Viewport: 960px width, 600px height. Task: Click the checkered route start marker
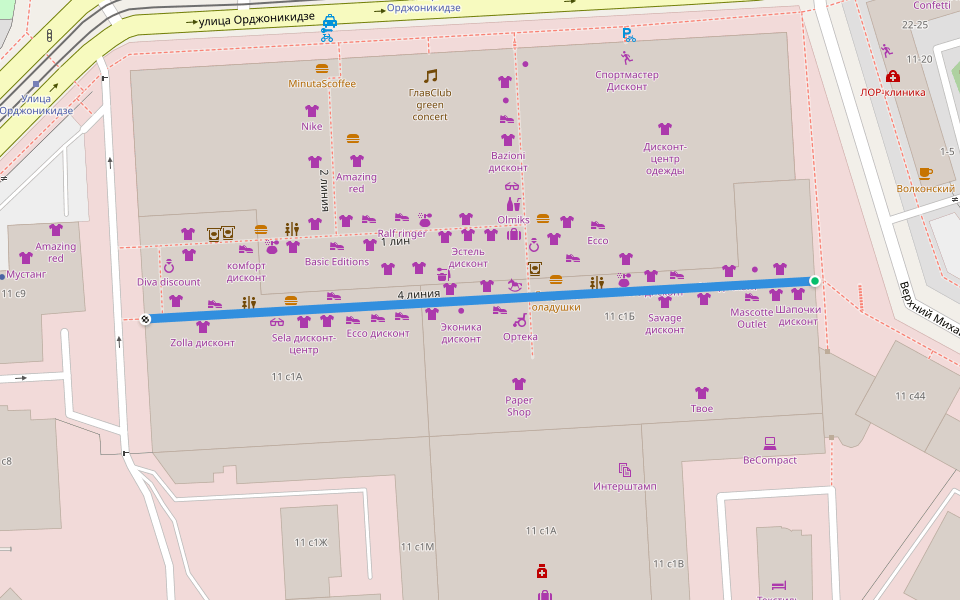[x=146, y=319]
